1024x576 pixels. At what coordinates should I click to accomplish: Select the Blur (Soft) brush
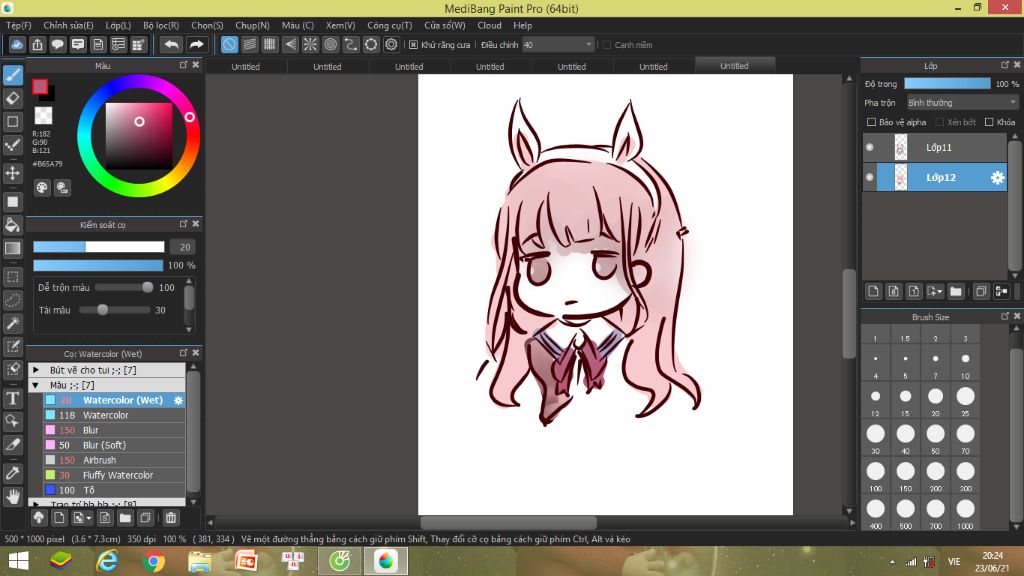tap(114, 445)
